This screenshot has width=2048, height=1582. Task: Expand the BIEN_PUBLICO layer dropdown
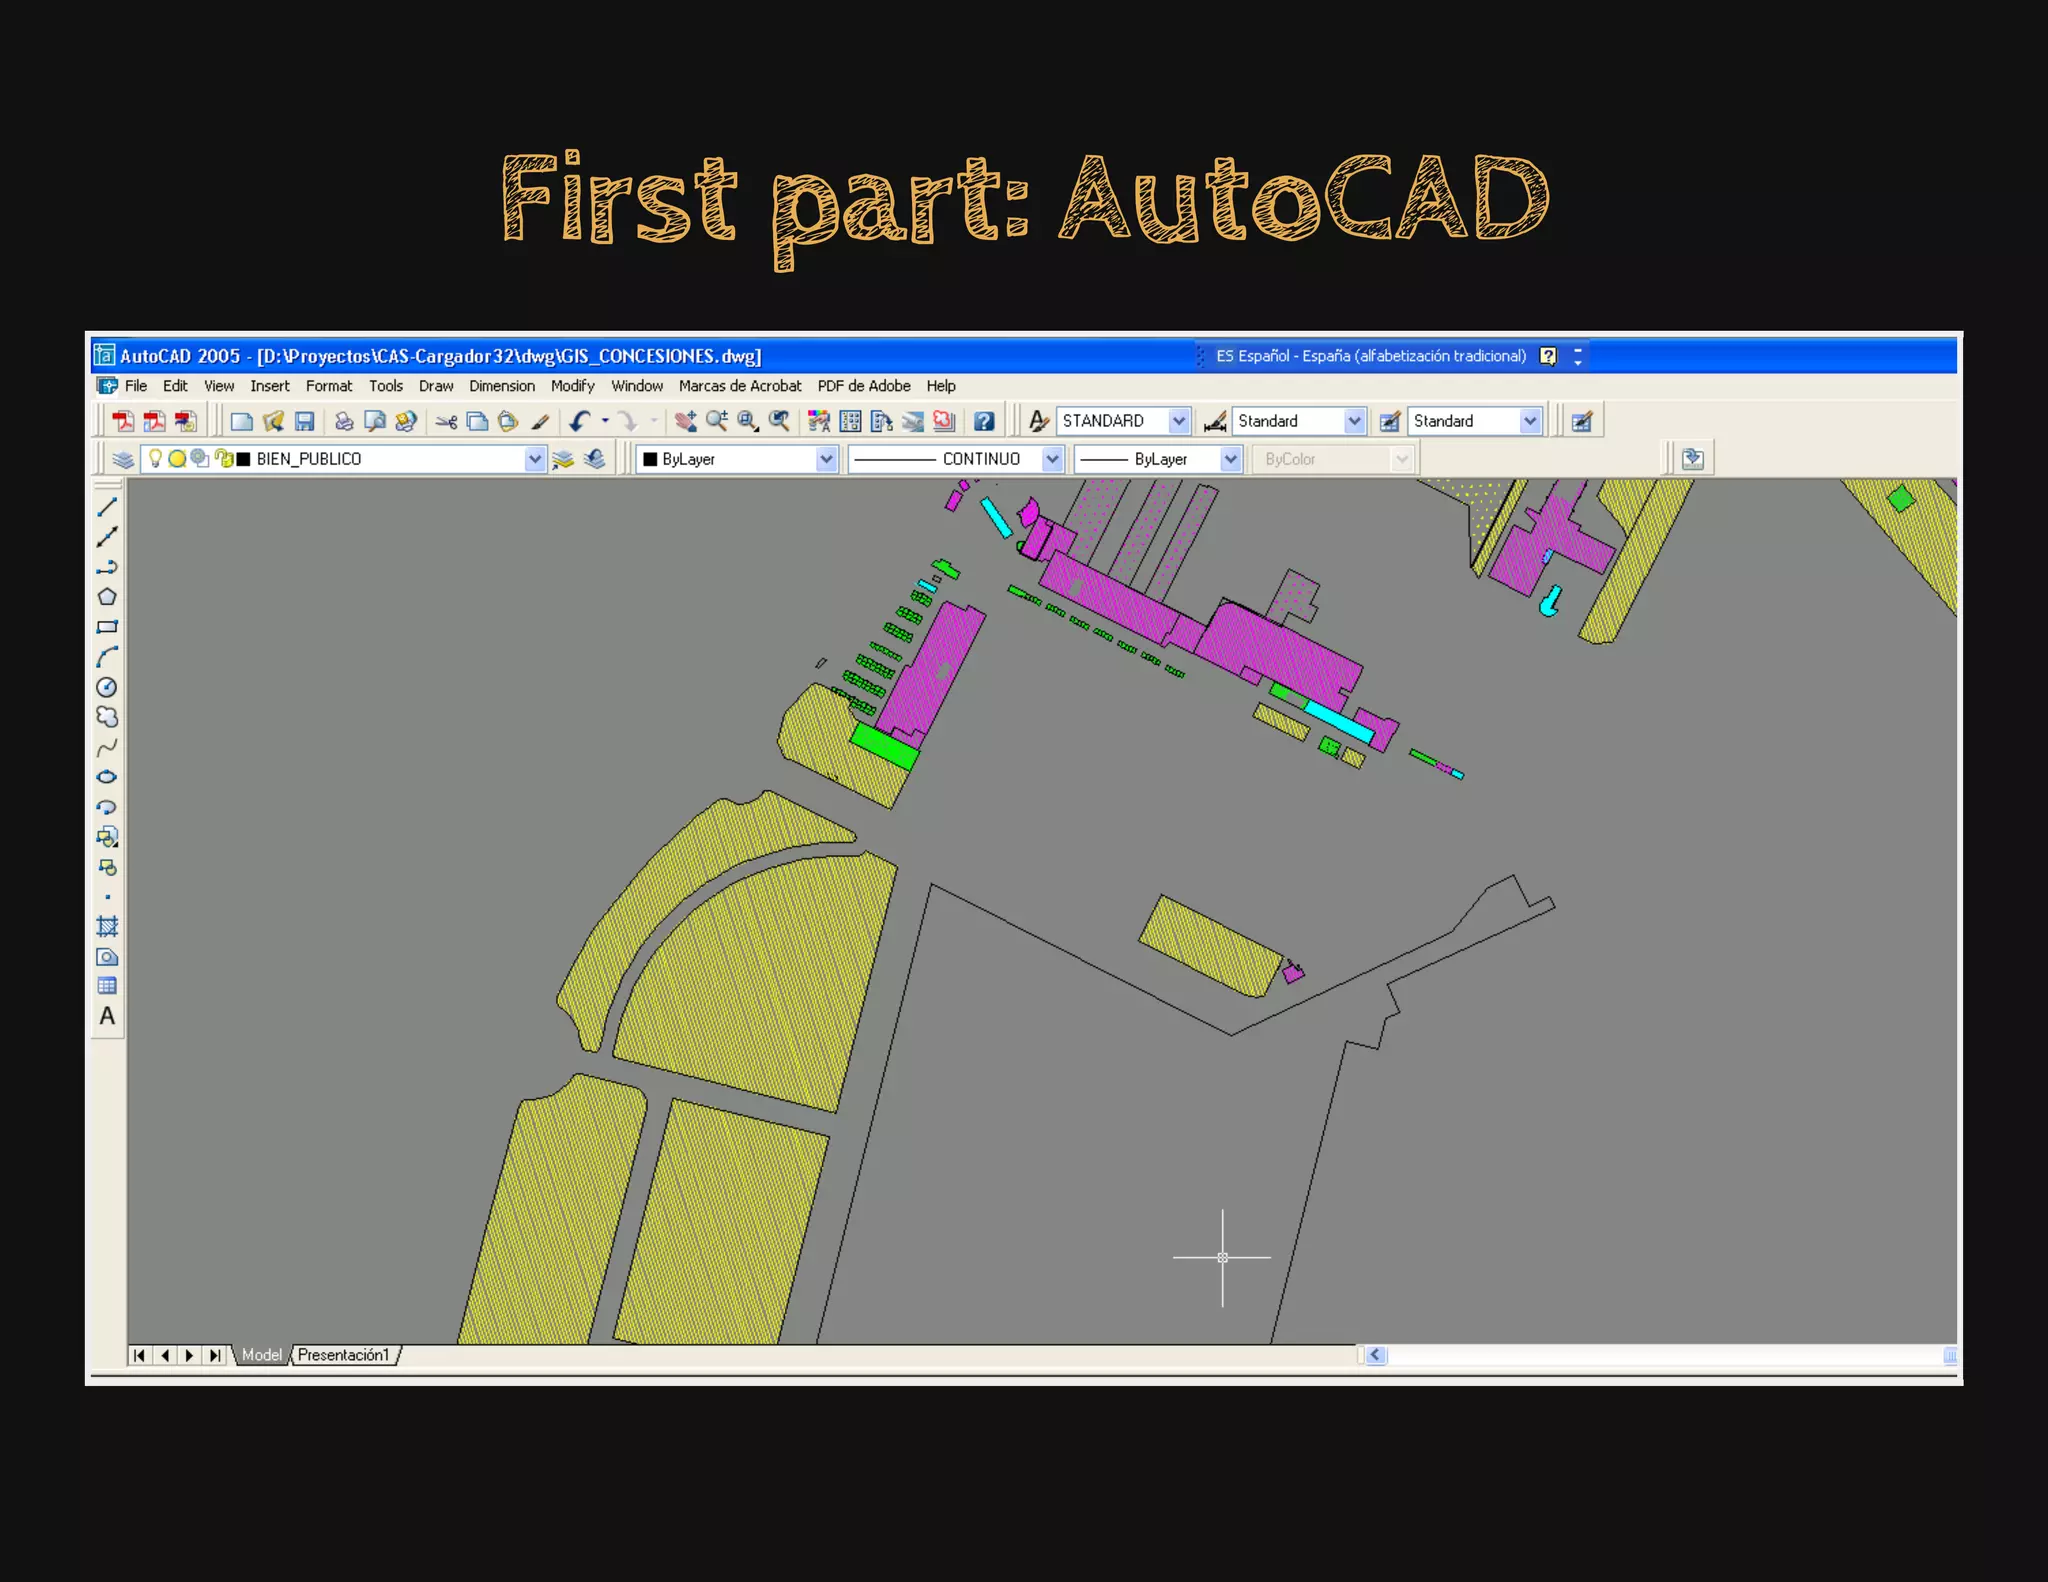(535, 459)
